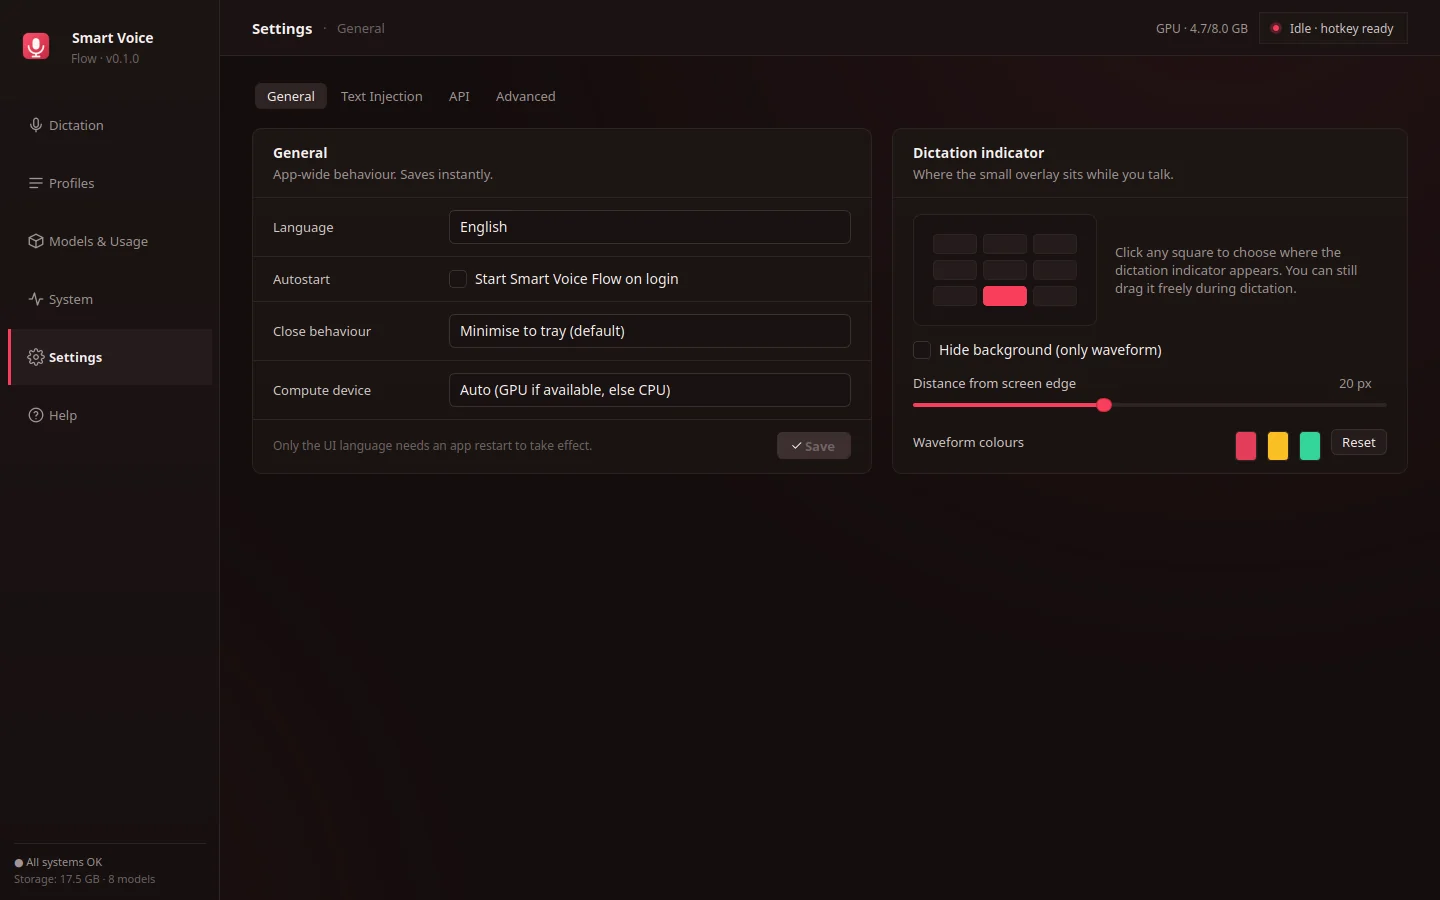Select the bottom-left indicator position square

(955, 296)
